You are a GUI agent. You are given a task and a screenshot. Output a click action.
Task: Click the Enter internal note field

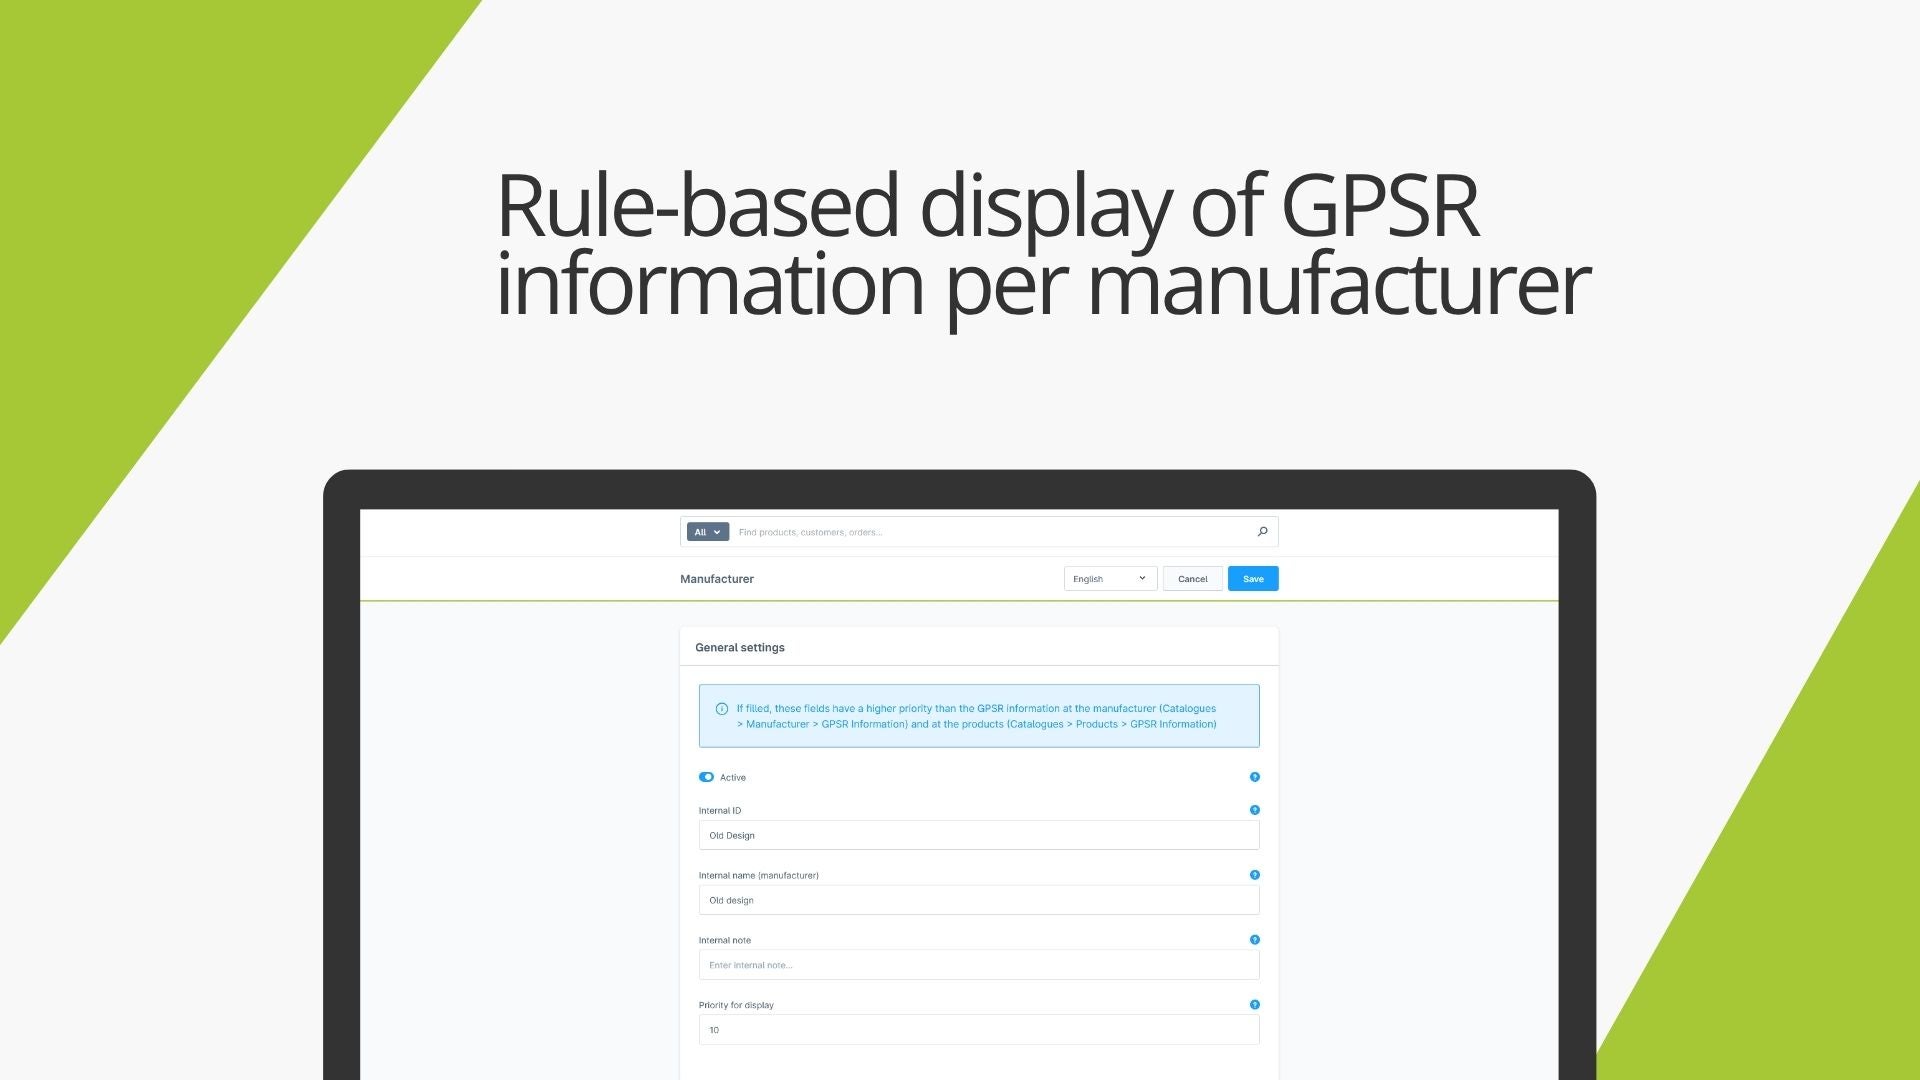[979, 965]
